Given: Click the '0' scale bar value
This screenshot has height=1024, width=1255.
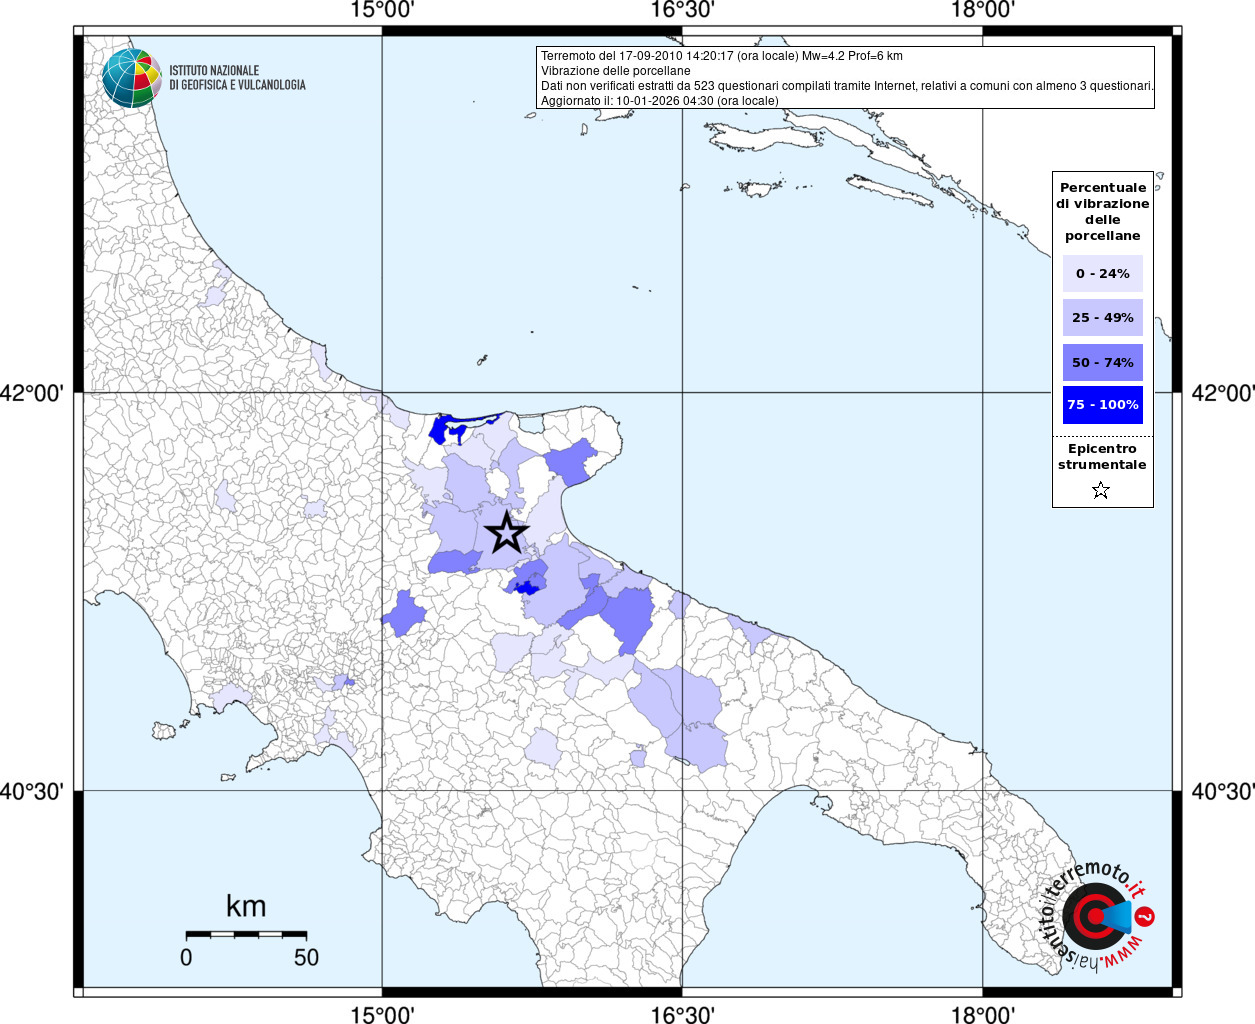Looking at the screenshot, I should pos(186,957).
